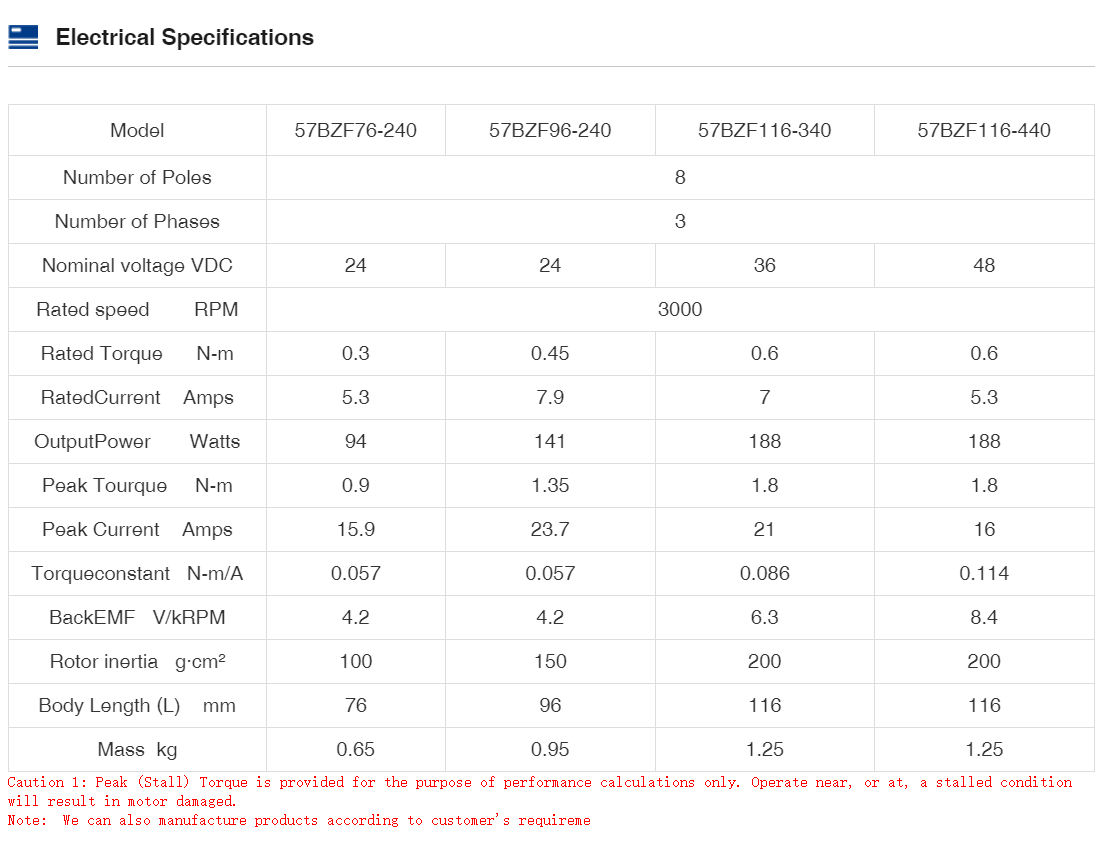Select the 7.9 rated current cell

(x=550, y=397)
